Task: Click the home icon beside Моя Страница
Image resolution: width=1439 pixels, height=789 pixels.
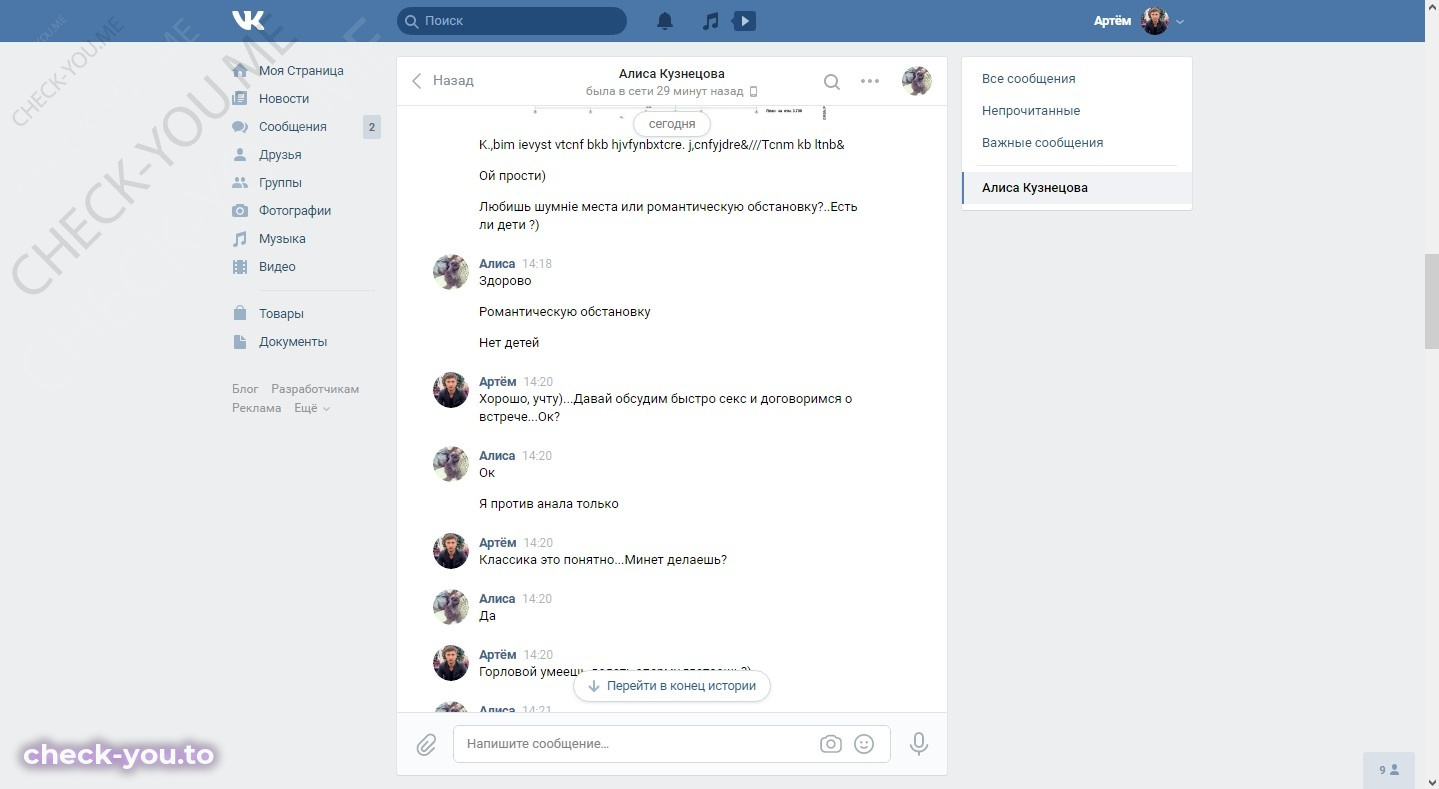Action: [x=240, y=71]
